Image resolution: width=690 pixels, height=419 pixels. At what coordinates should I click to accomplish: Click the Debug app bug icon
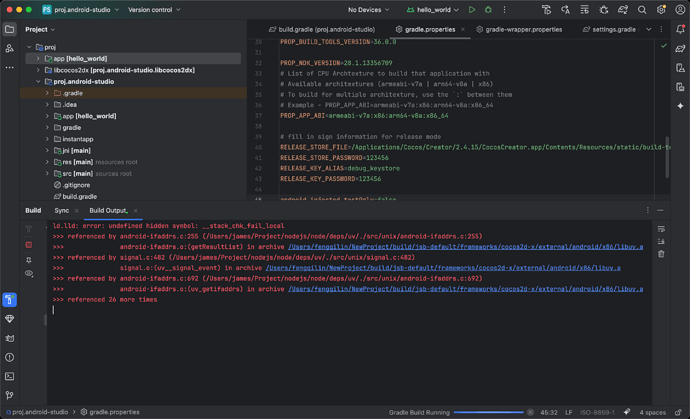tap(488, 10)
